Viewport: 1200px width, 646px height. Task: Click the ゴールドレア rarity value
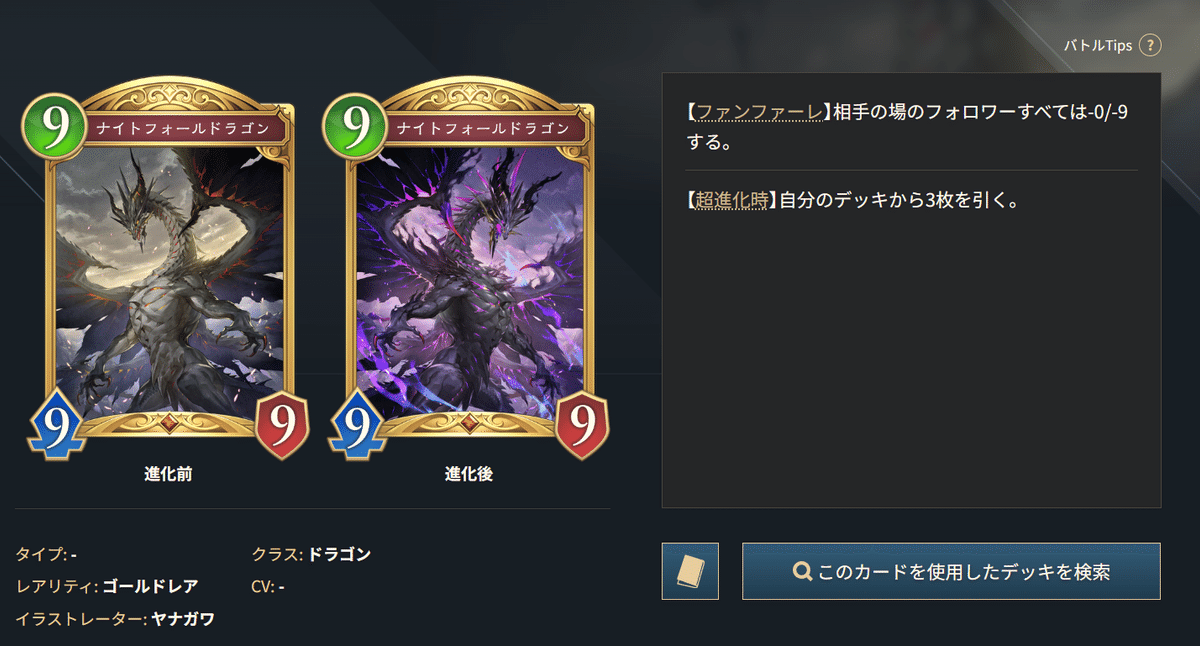point(150,586)
